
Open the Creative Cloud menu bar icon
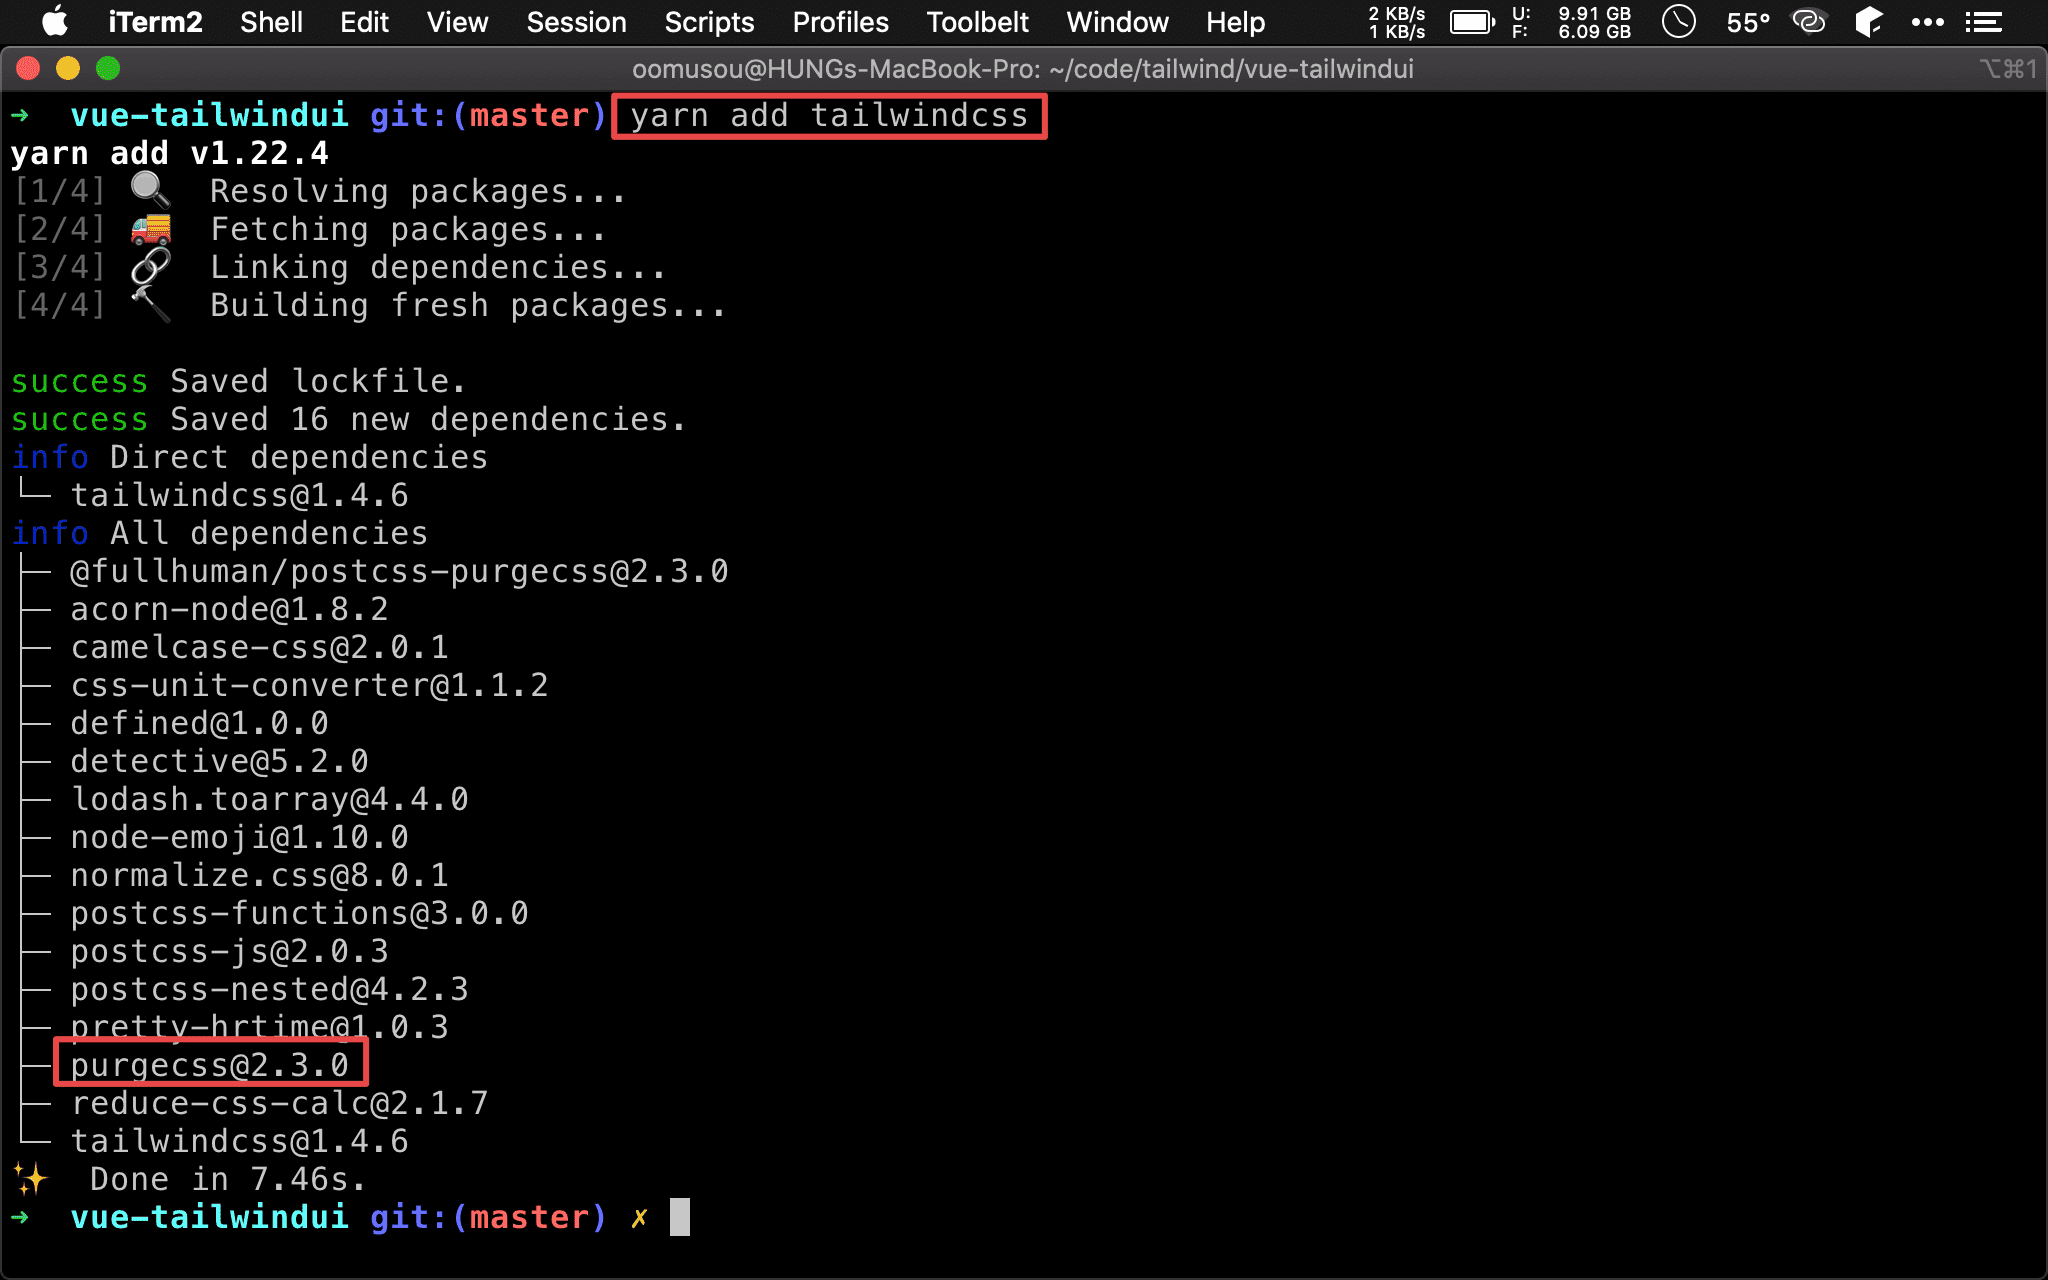pos(1809,22)
